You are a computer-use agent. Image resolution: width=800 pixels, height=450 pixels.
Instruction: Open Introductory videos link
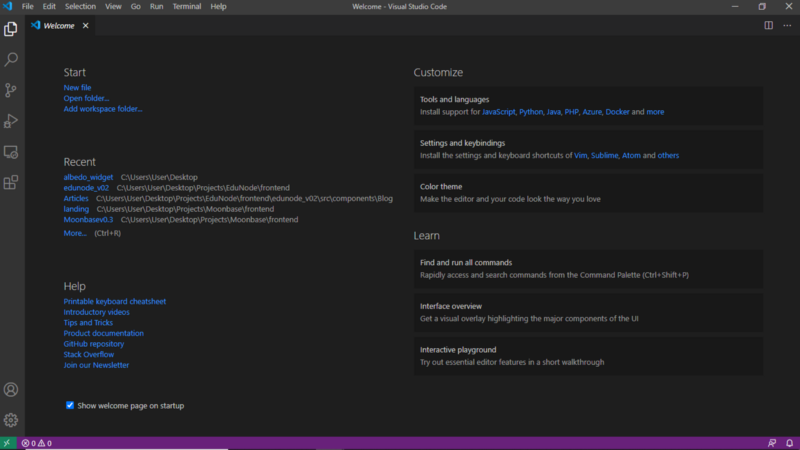(96, 312)
